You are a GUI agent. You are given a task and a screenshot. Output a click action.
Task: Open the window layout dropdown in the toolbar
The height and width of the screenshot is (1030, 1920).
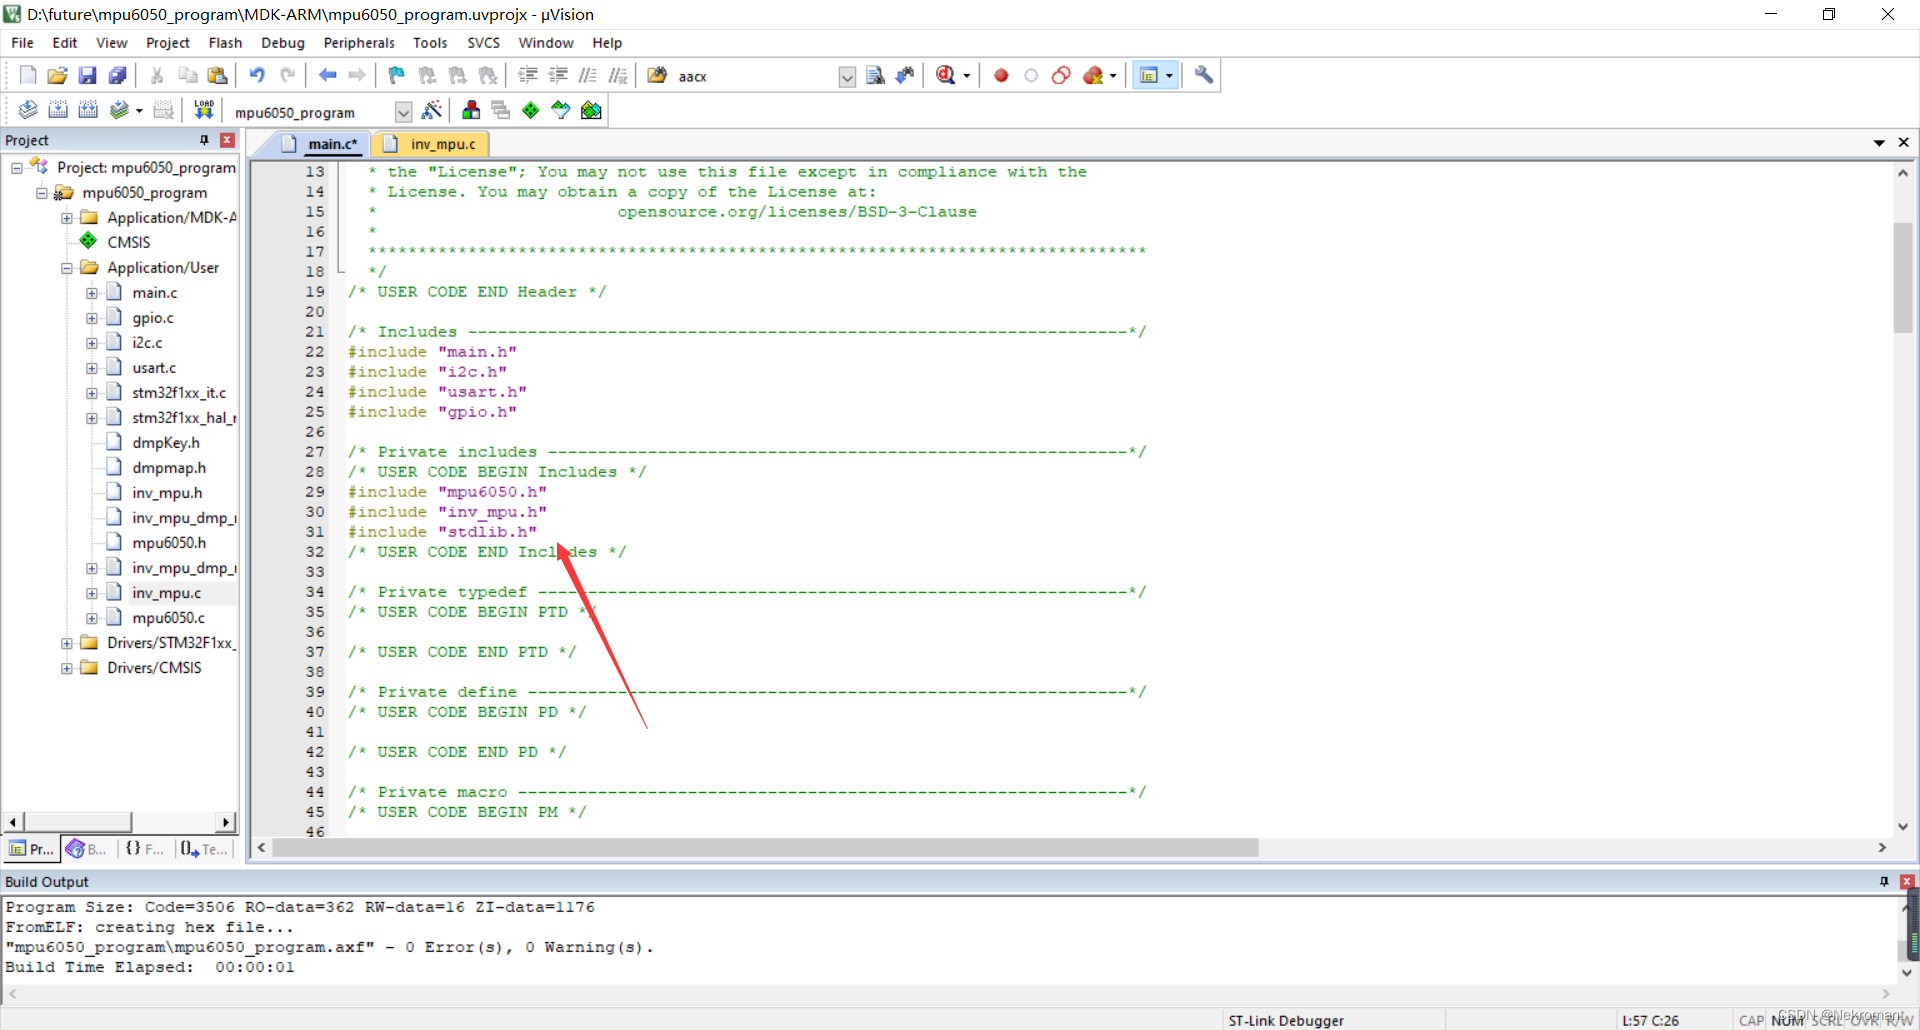1169,75
